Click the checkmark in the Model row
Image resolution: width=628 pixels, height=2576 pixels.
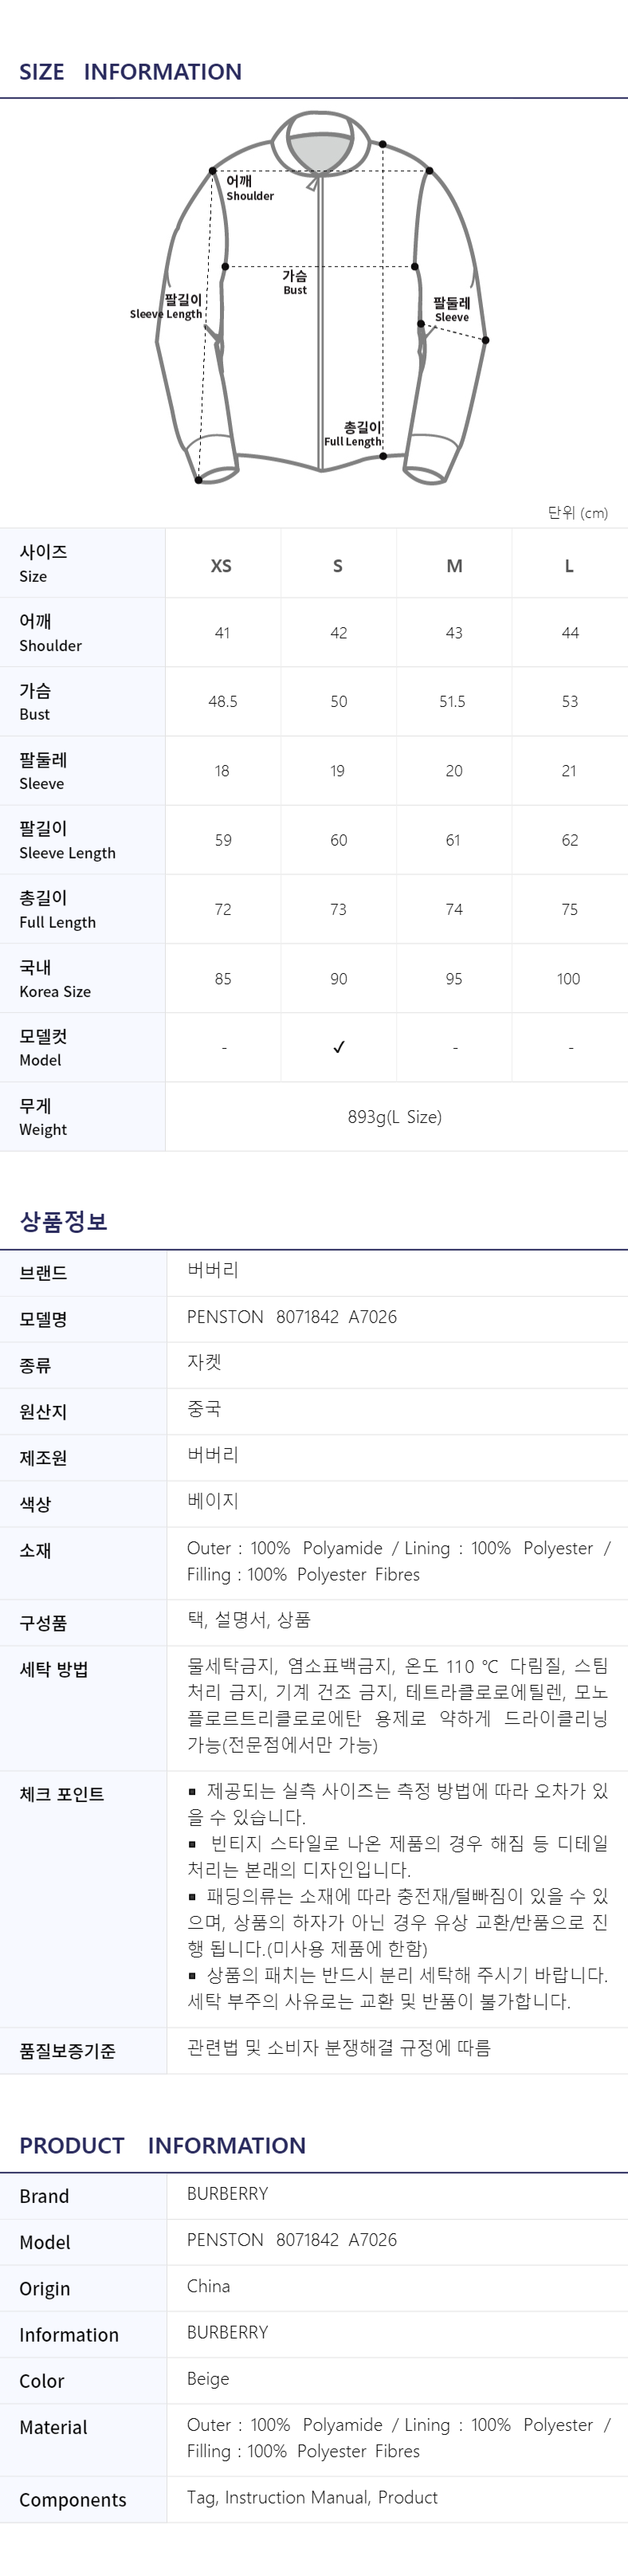(339, 1047)
